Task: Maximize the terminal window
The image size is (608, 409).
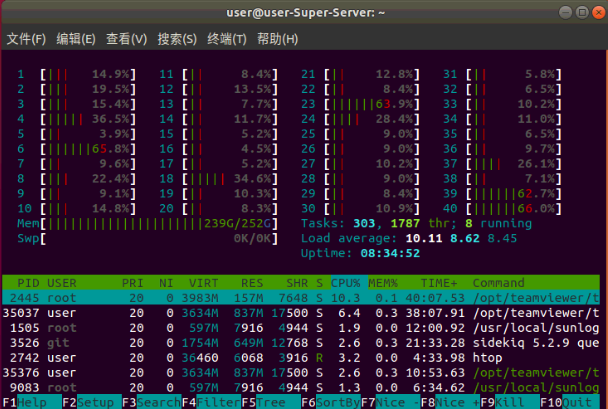Action: pos(582,13)
